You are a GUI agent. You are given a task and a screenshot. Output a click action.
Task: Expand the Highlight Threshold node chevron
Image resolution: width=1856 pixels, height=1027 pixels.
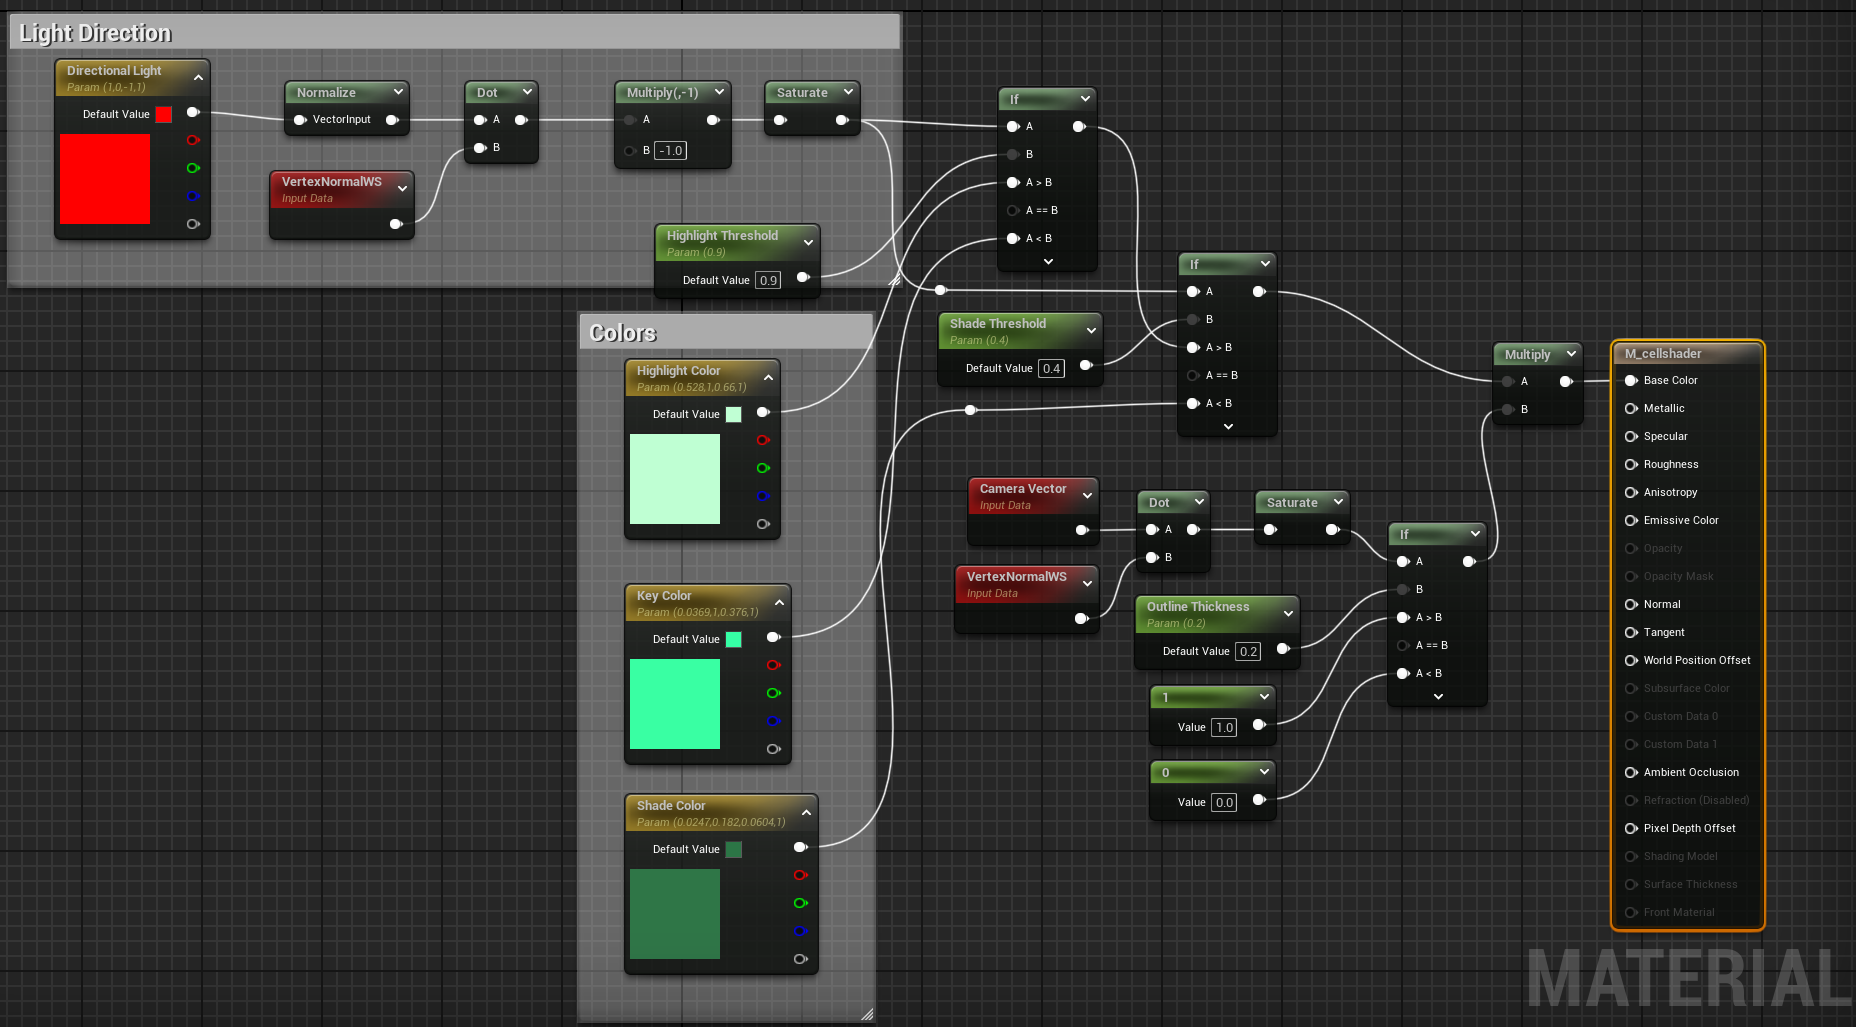(x=808, y=242)
